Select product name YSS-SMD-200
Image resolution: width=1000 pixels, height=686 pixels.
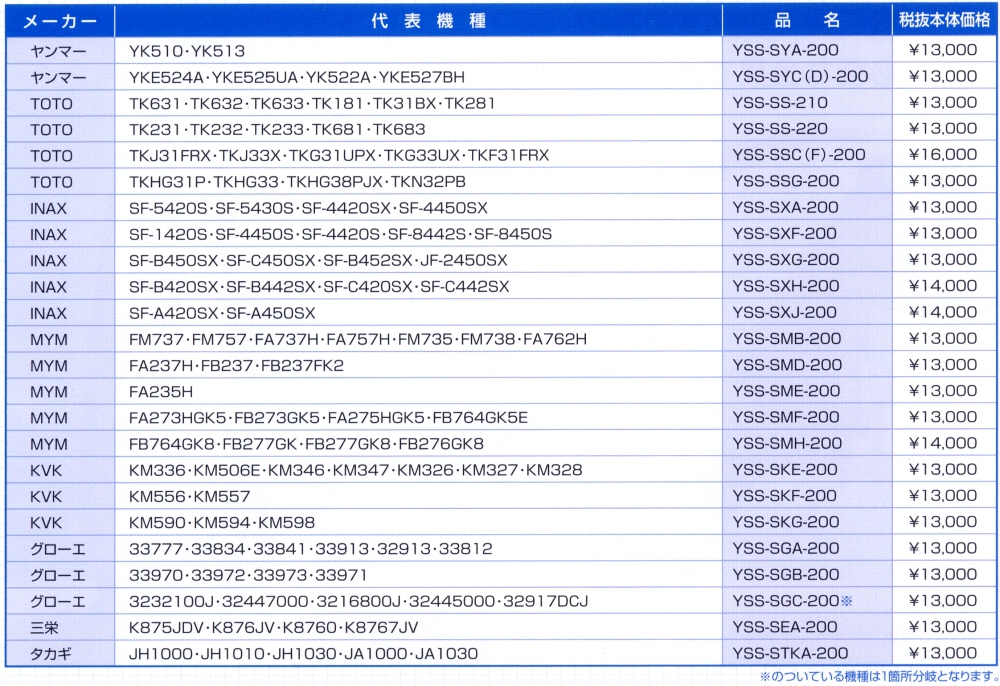[787, 365]
